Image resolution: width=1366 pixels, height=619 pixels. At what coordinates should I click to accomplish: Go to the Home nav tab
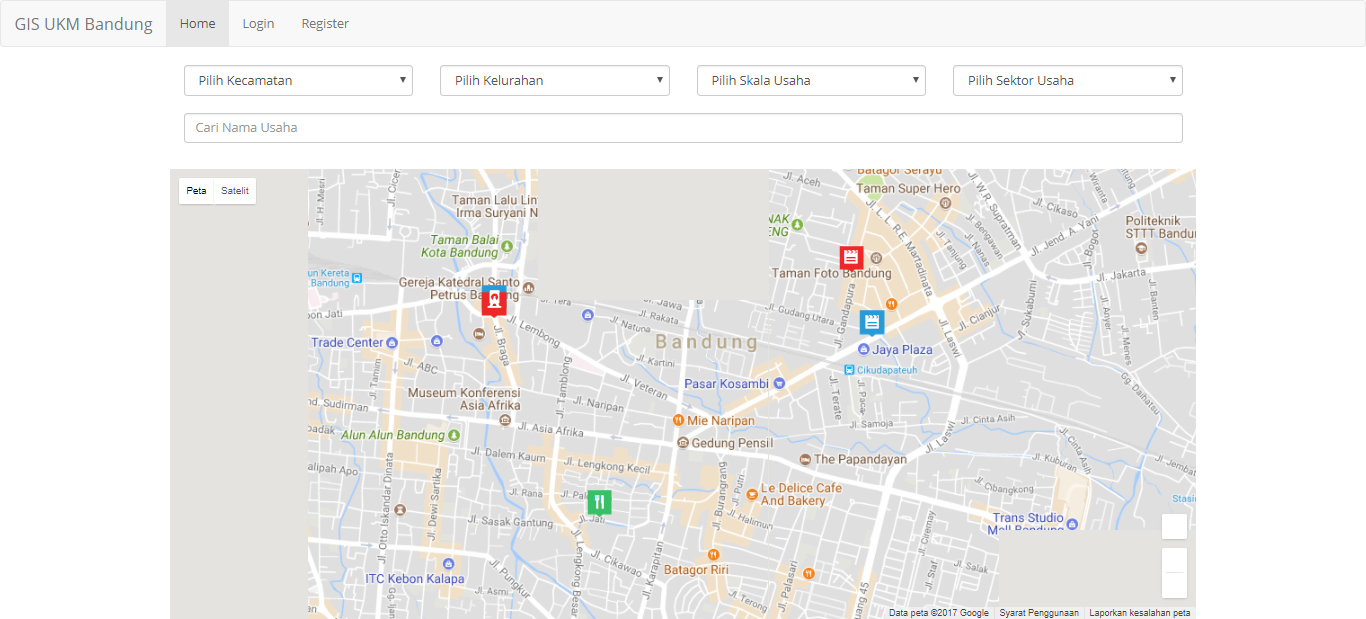[198, 23]
